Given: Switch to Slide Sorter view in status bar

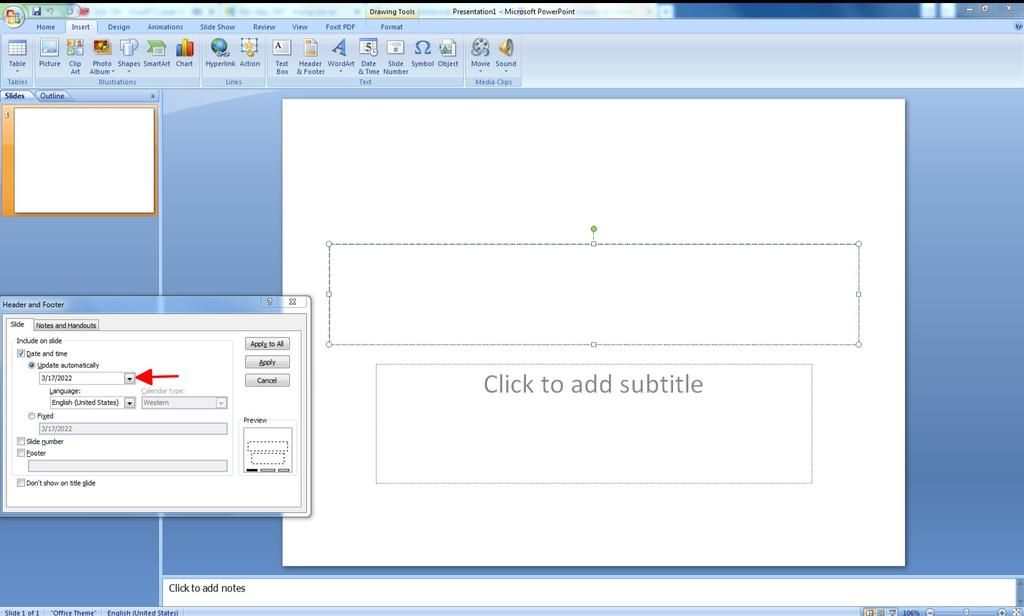Looking at the screenshot, I should tap(881, 612).
